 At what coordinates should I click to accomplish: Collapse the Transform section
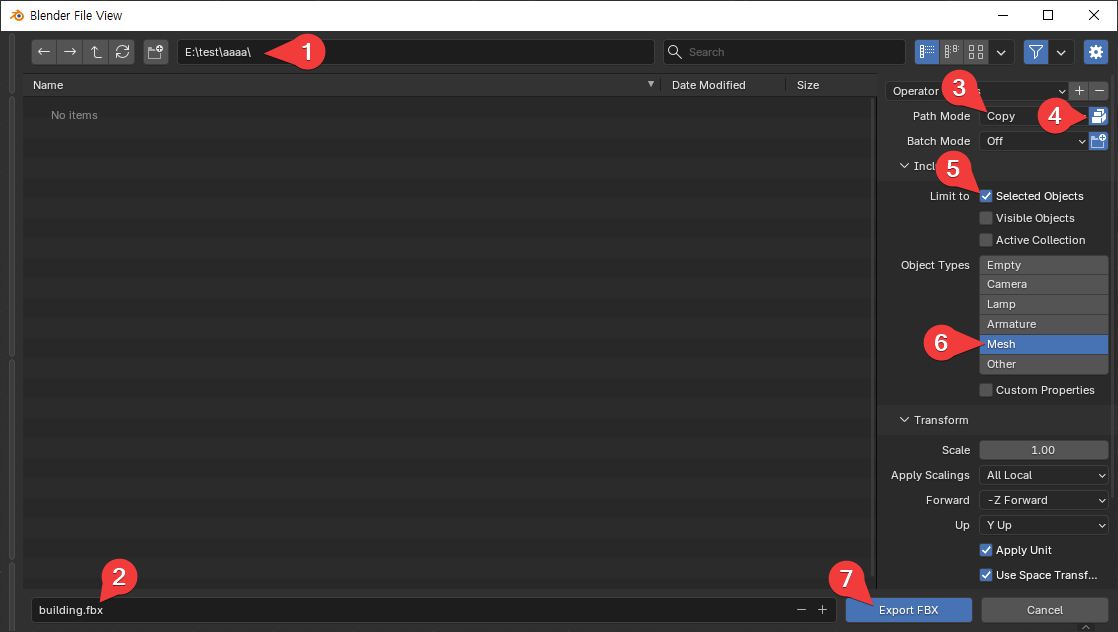[x=904, y=420]
